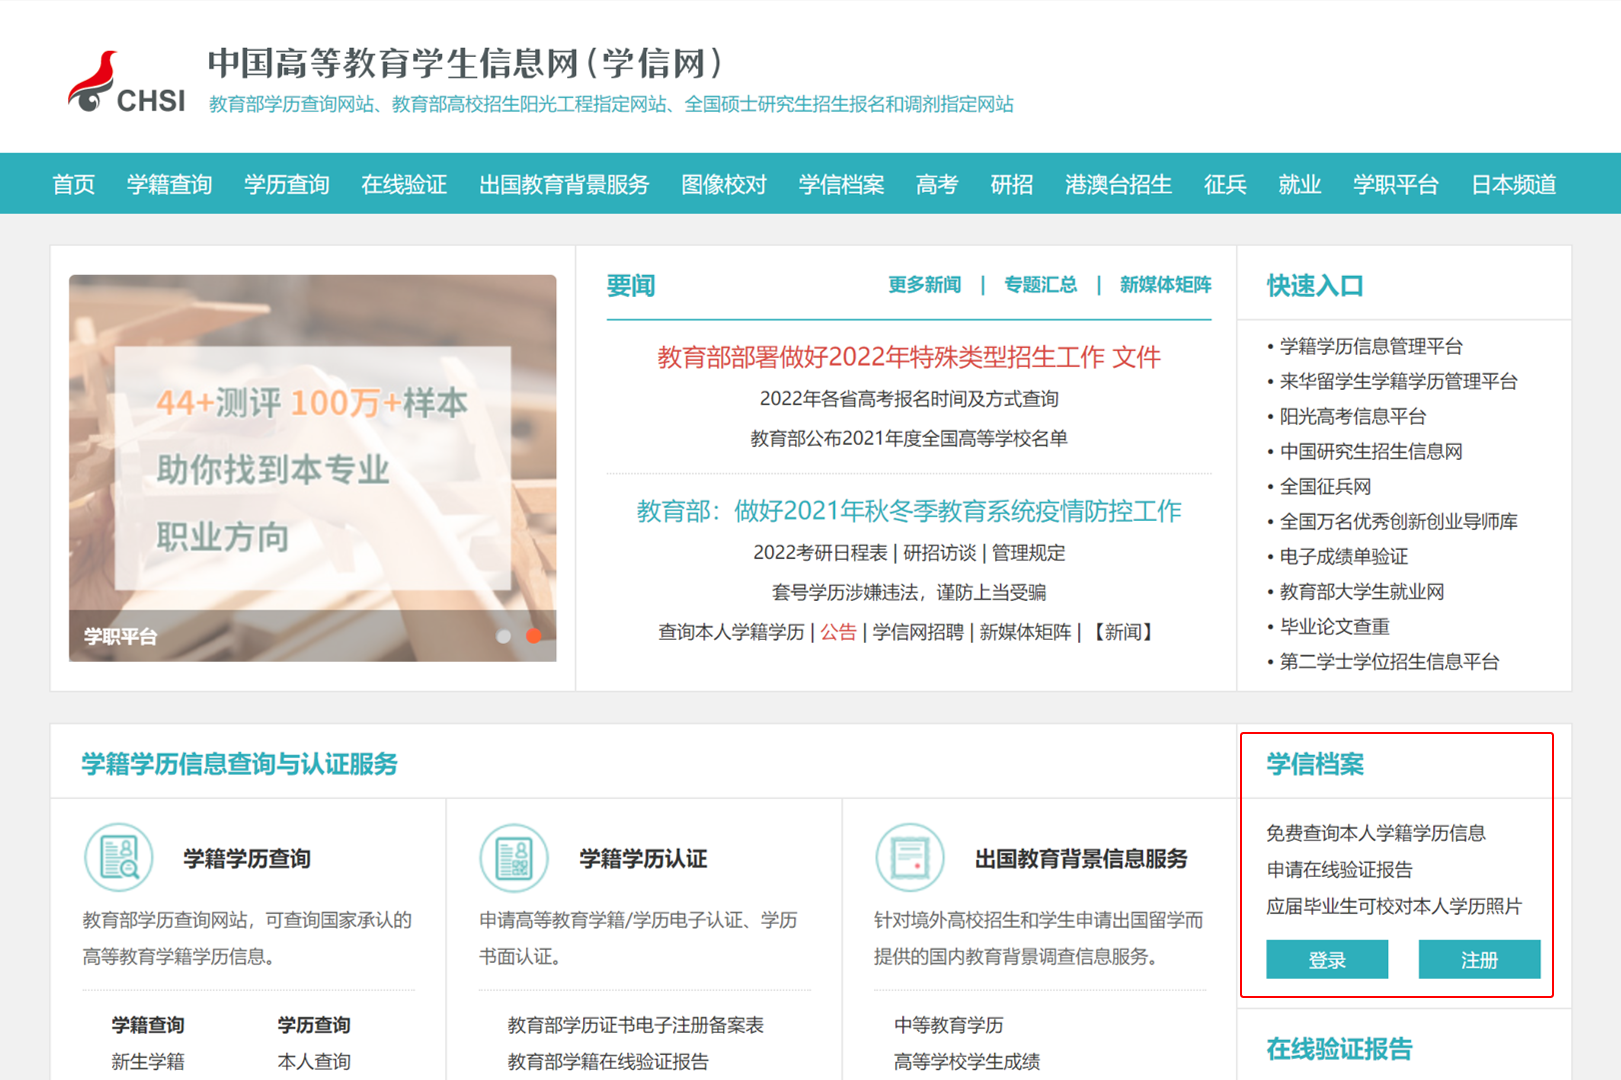Open 第二学士学位招生信息平台 quick link

pos(1389,661)
